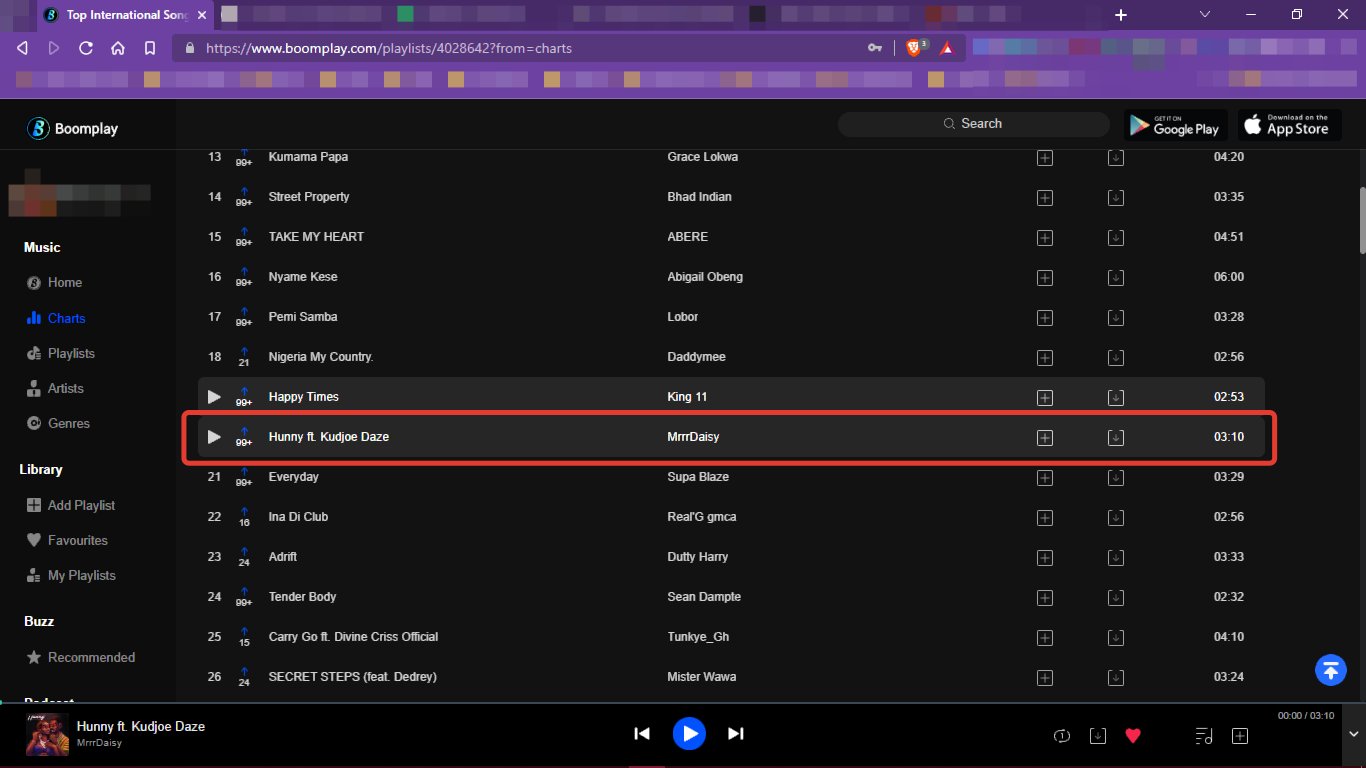Go back to the previous track
The image size is (1366, 768).
coord(642,734)
